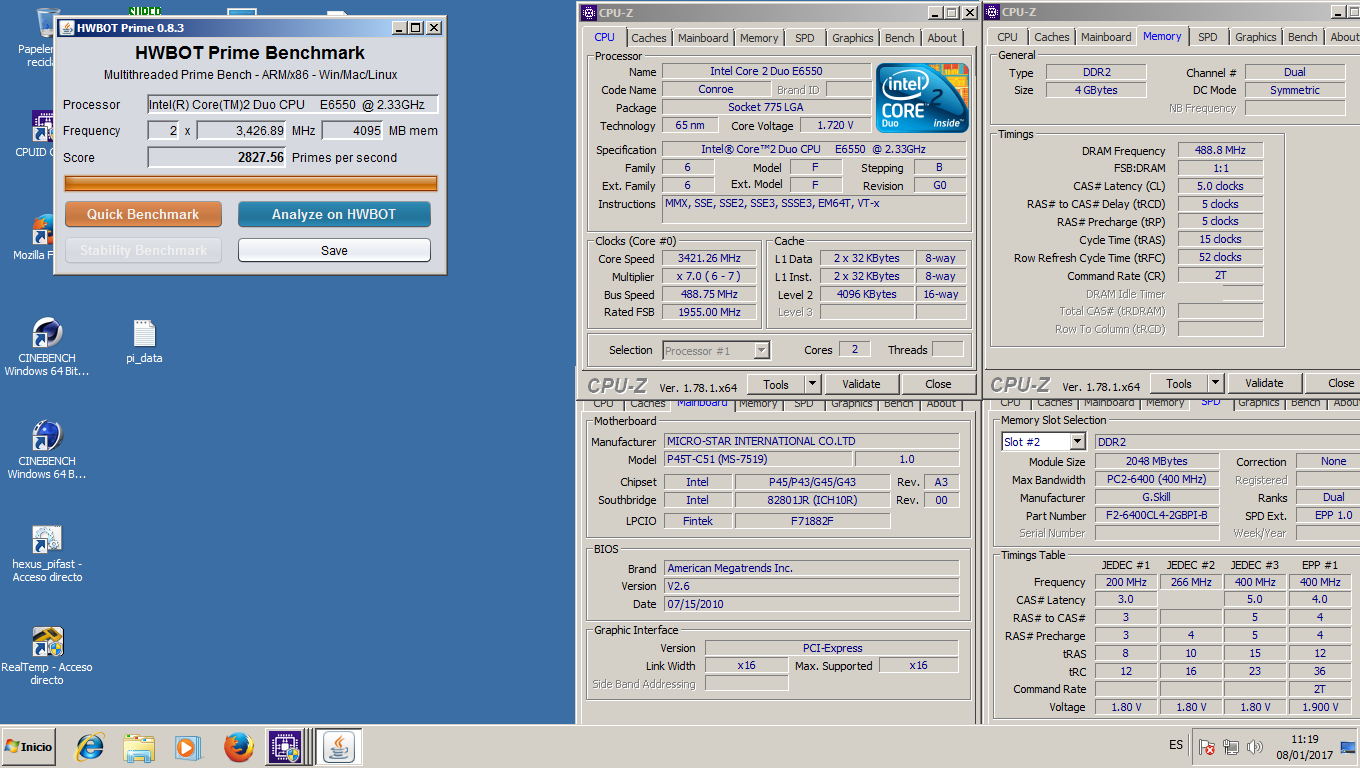Open About tab in CPU window
Image resolution: width=1360 pixels, height=768 pixels.
point(942,38)
